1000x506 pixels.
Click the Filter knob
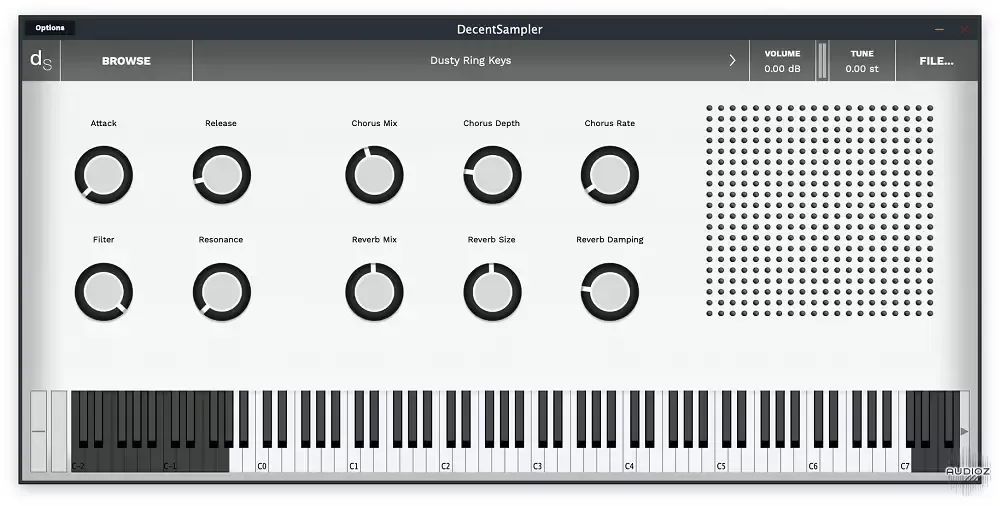pos(103,292)
